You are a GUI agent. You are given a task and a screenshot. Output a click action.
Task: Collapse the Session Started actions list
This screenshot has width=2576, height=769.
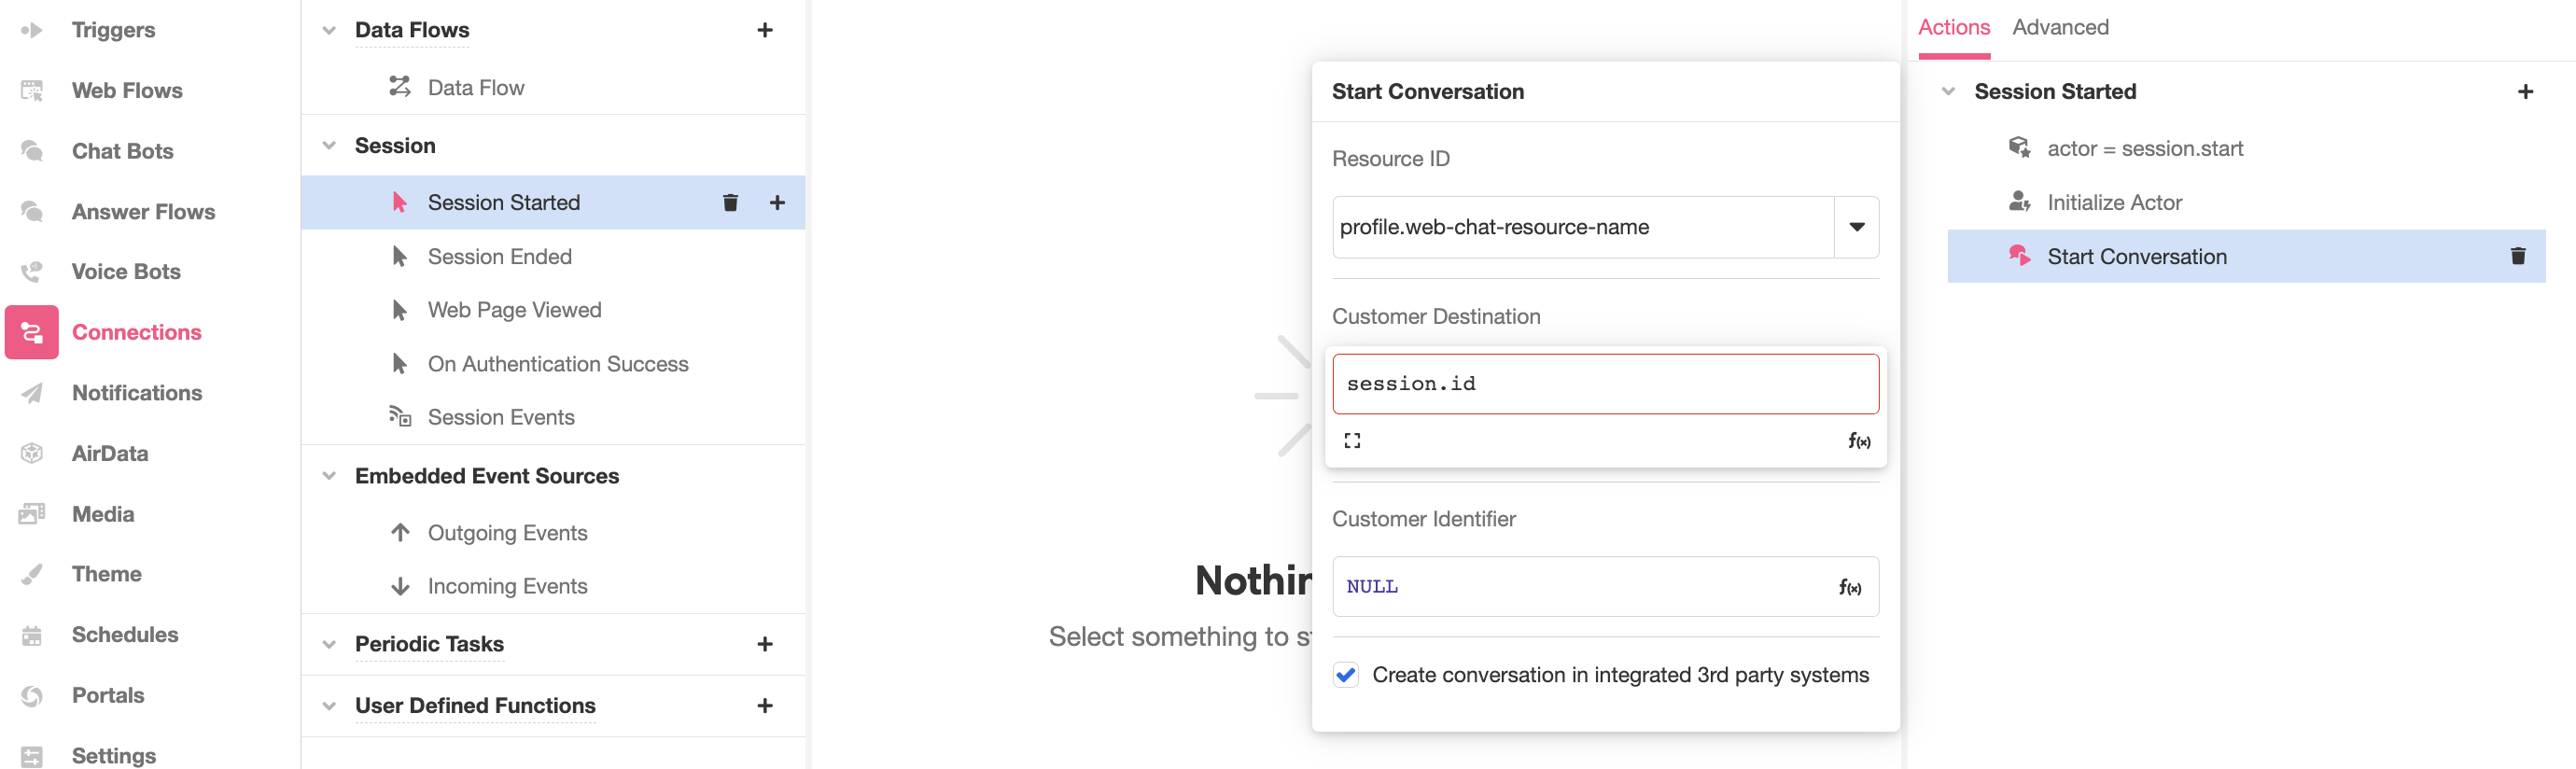1948,92
